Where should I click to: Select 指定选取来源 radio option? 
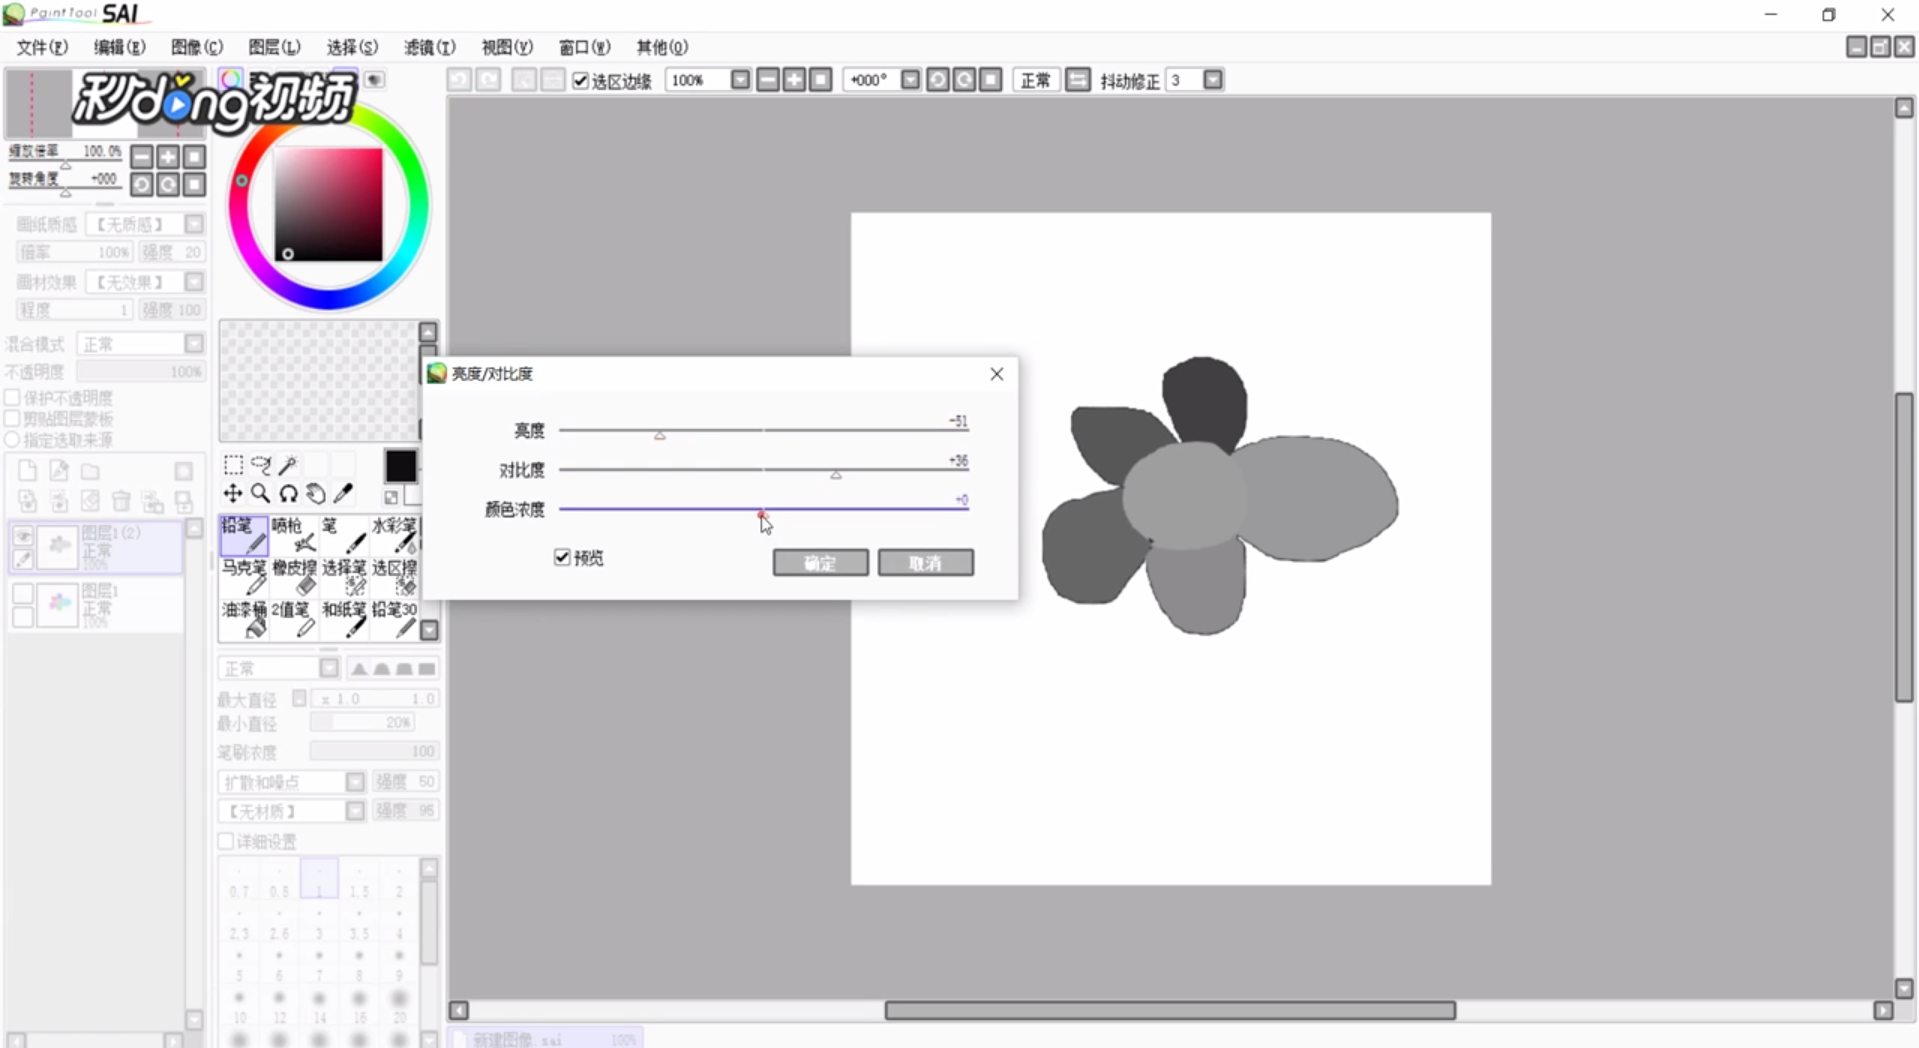pos(13,440)
